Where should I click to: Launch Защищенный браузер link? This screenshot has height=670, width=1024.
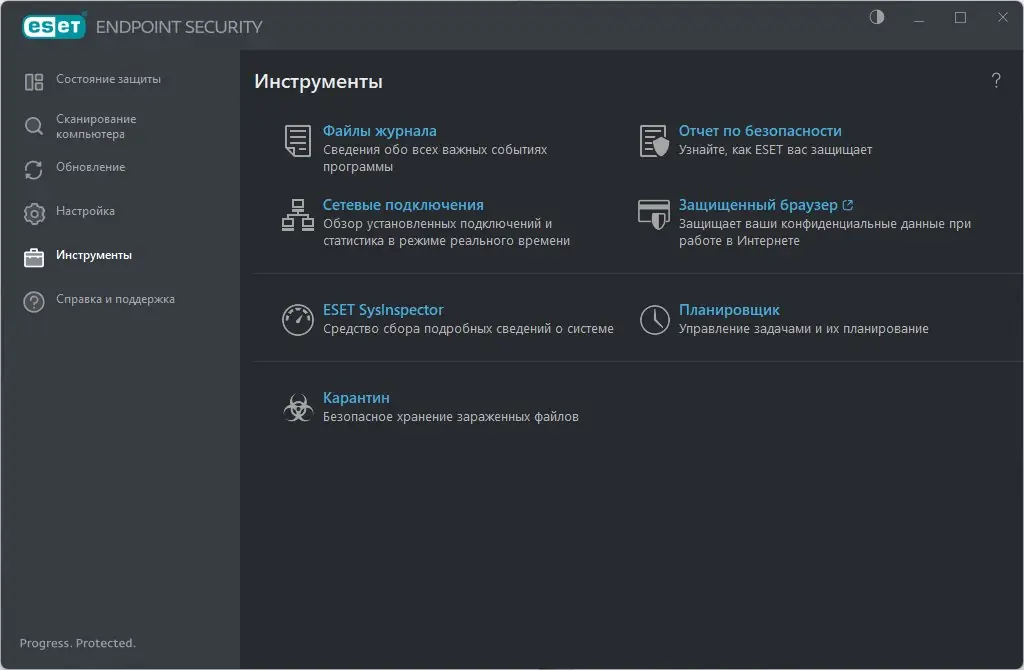[x=758, y=205]
